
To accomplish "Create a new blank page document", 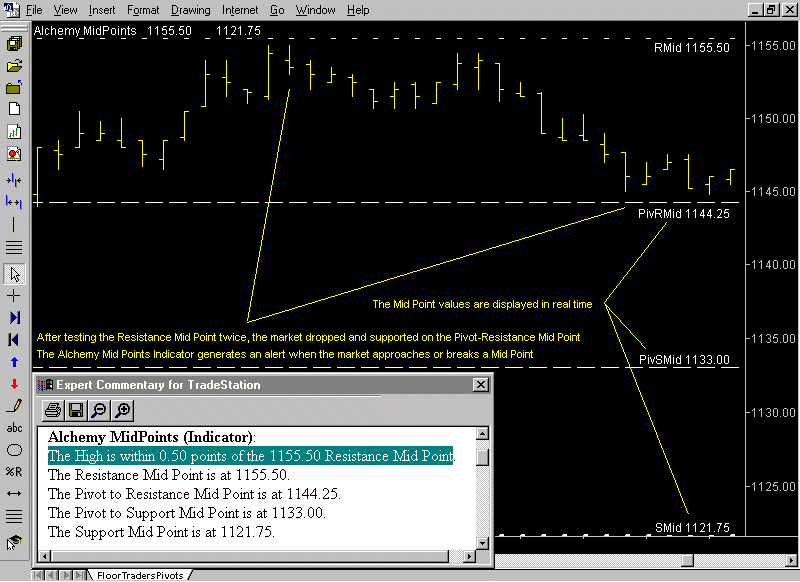I will (x=14, y=109).
